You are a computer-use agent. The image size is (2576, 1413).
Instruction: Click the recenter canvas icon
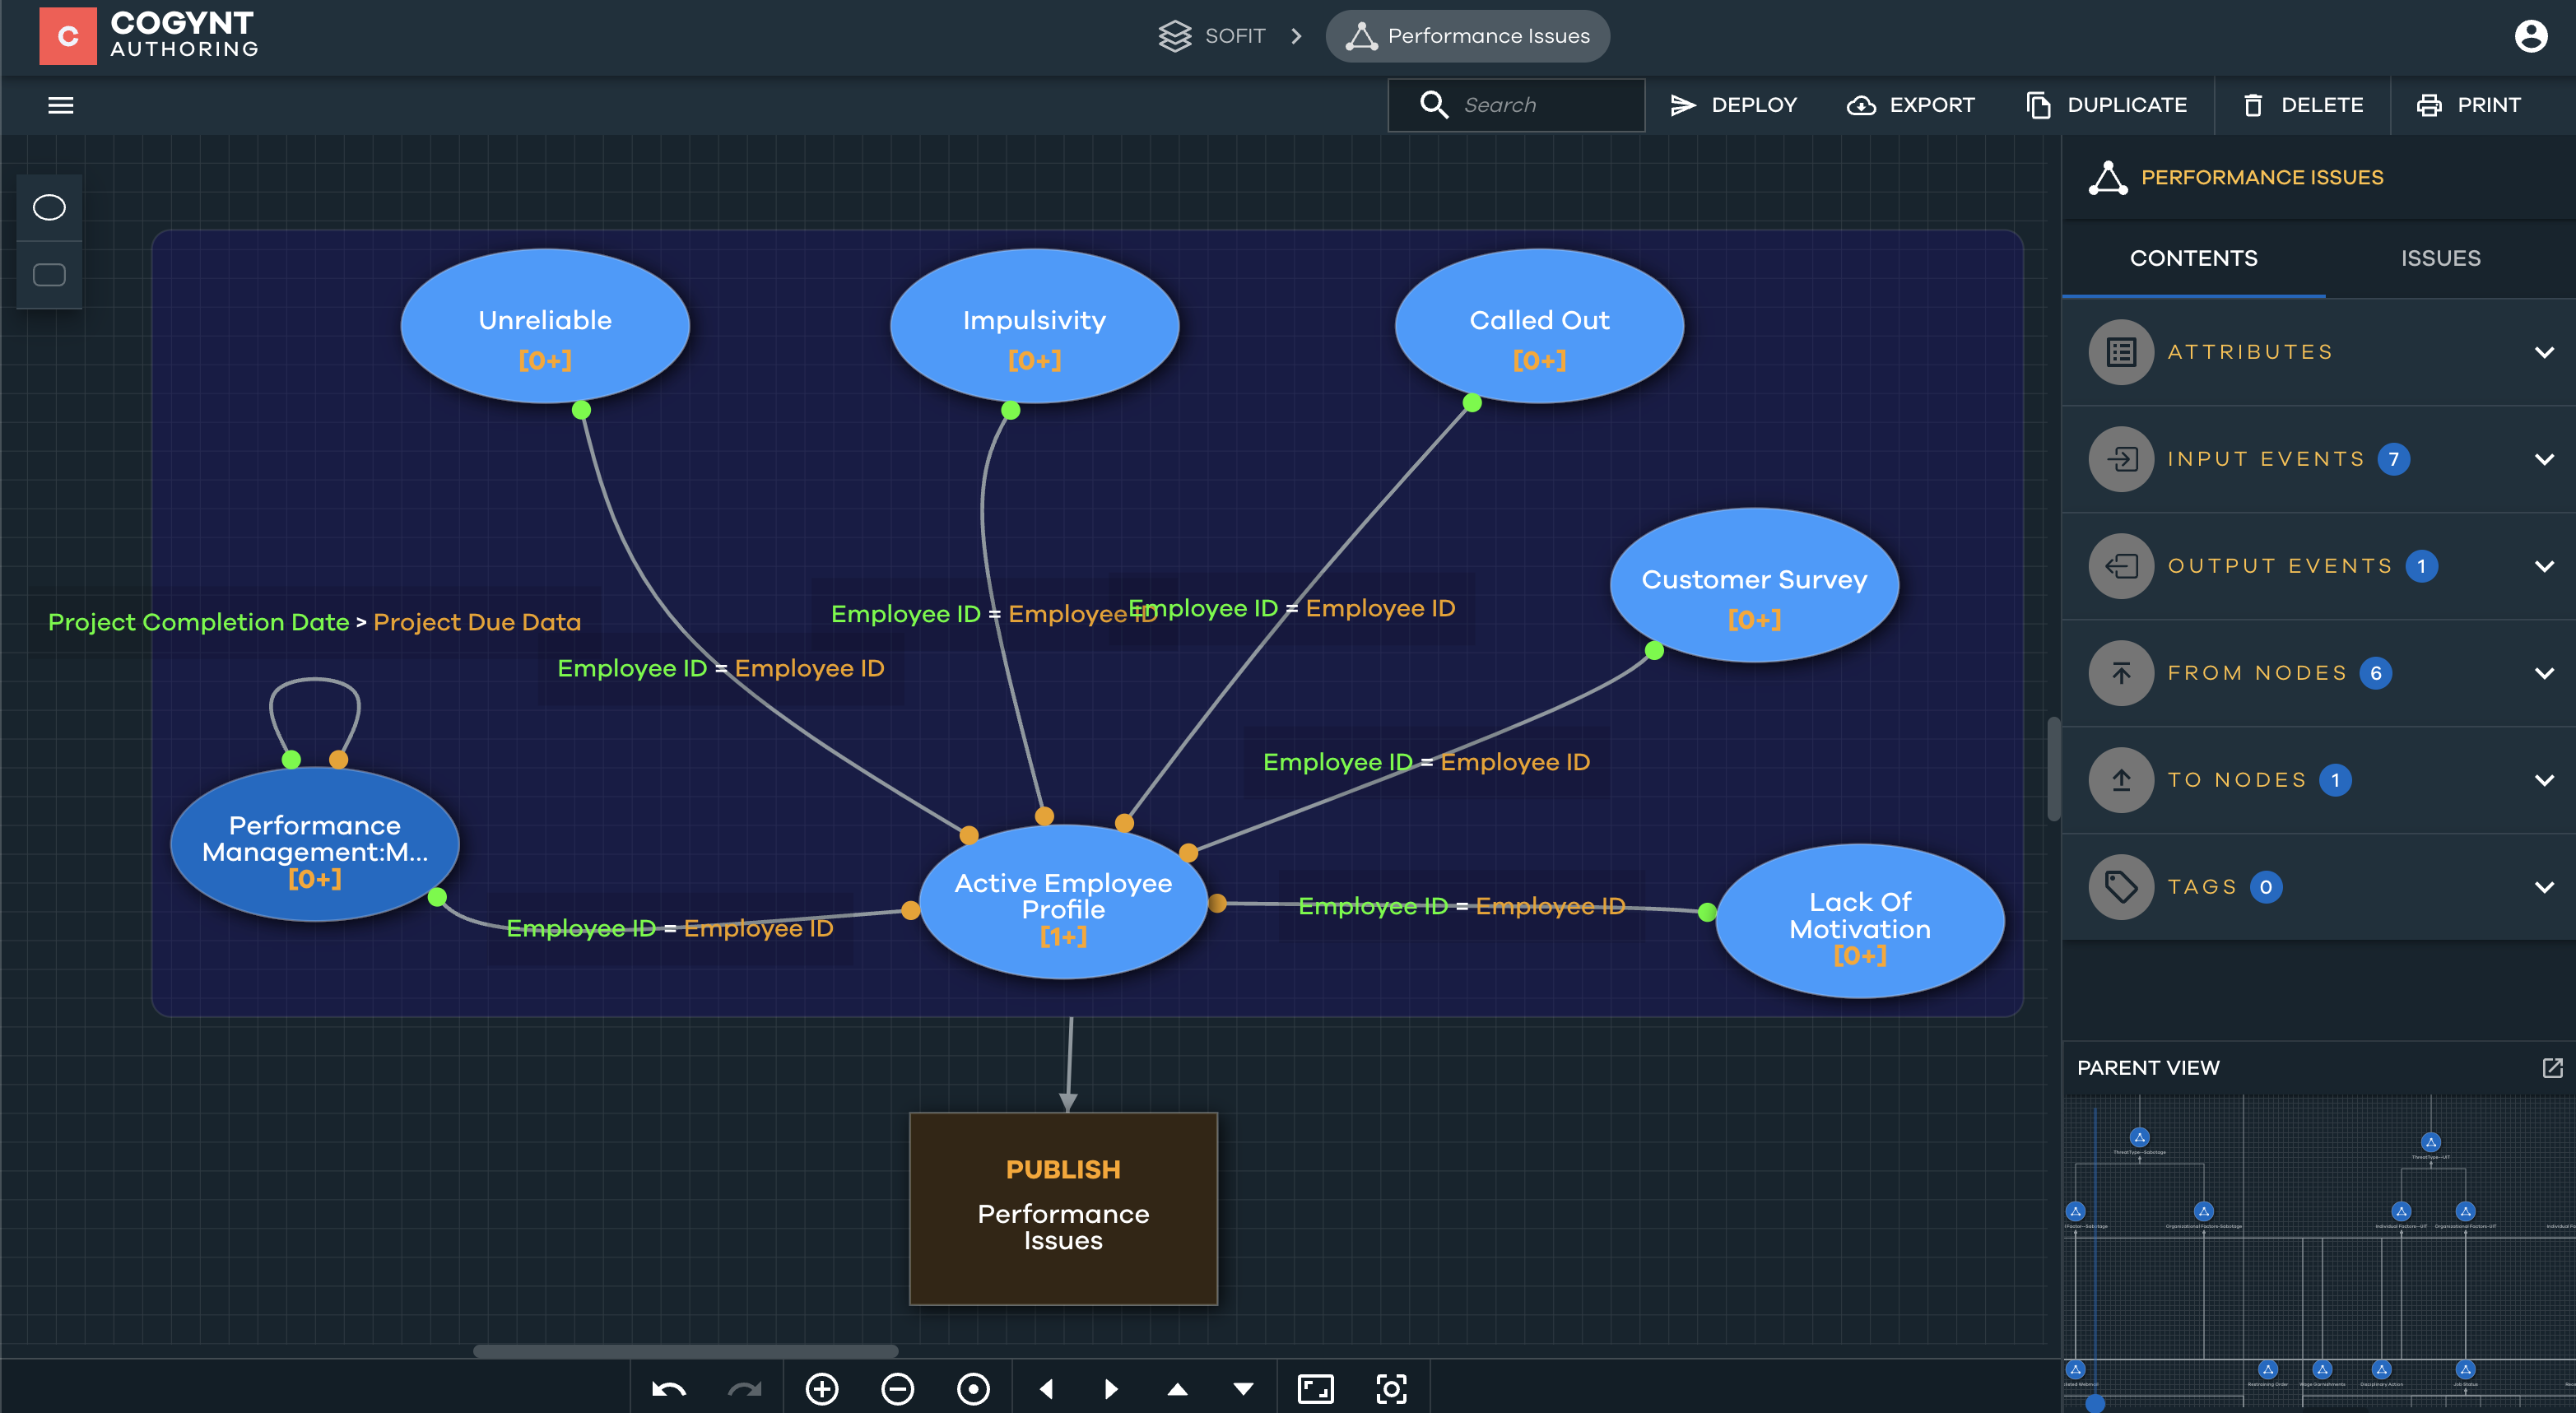coord(973,1389)
